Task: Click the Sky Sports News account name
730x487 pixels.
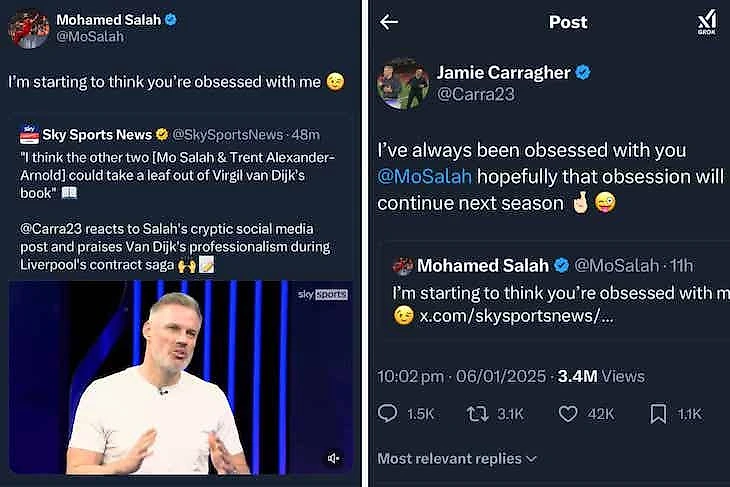Action: point(96,134)
